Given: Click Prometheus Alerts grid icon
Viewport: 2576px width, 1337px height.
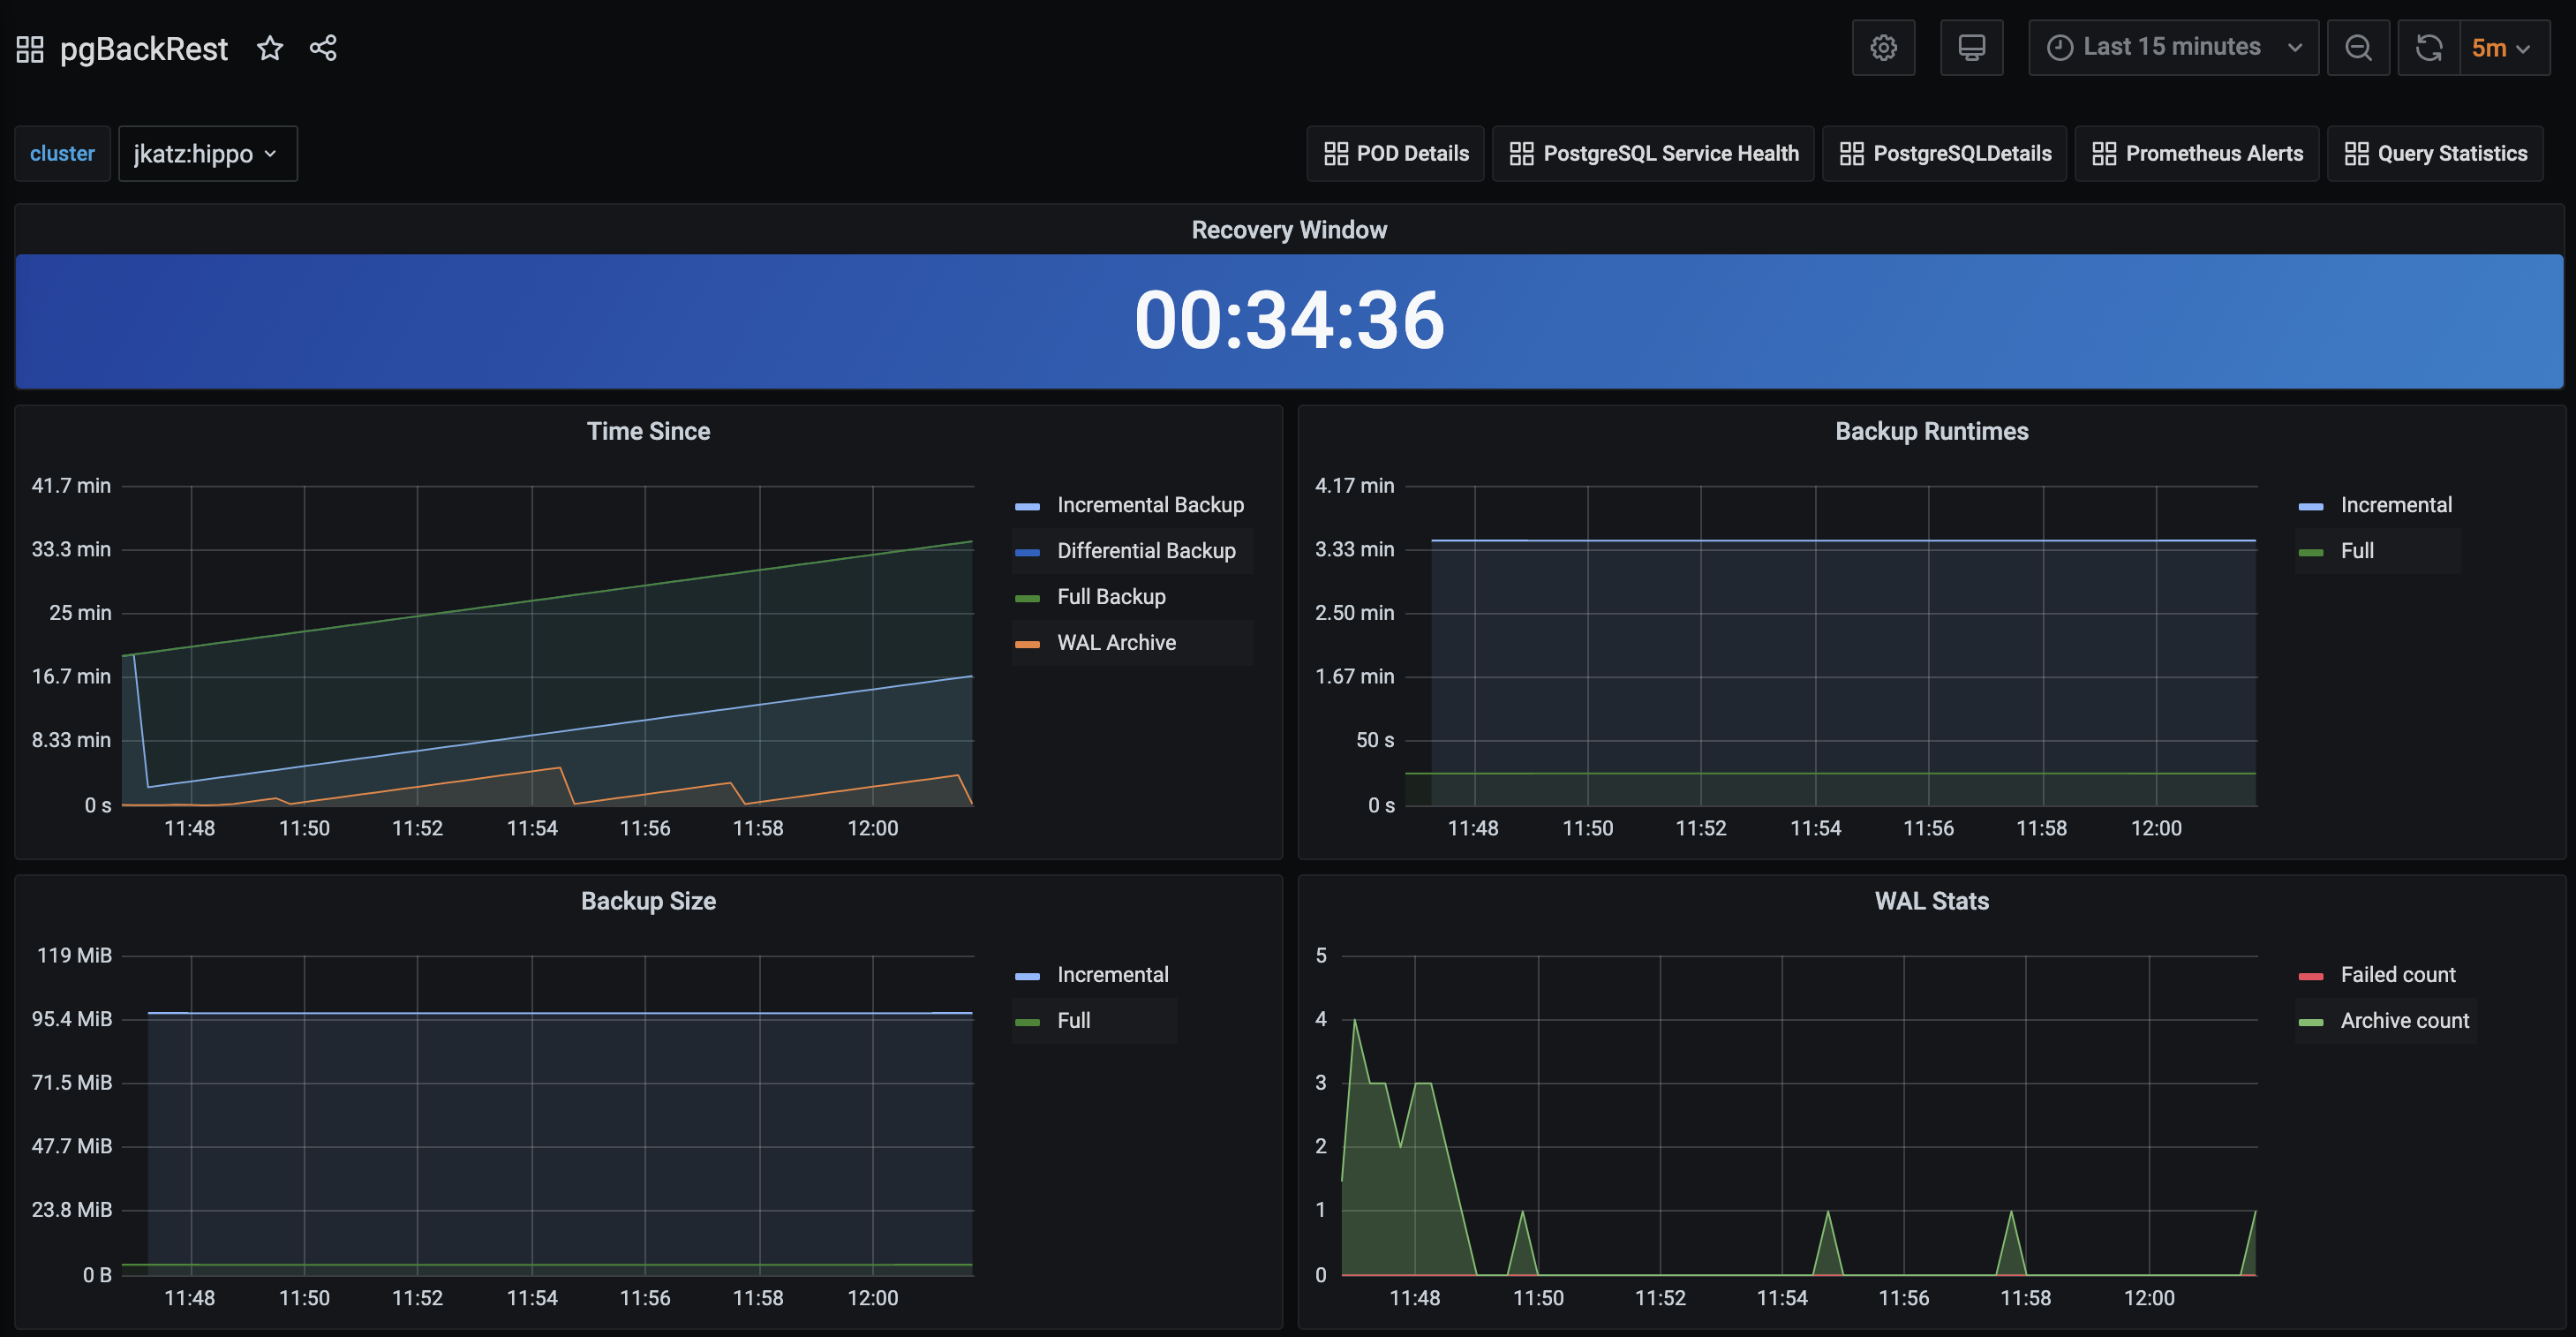Looking at the screenshot, I should click(x=2104, y=154).
